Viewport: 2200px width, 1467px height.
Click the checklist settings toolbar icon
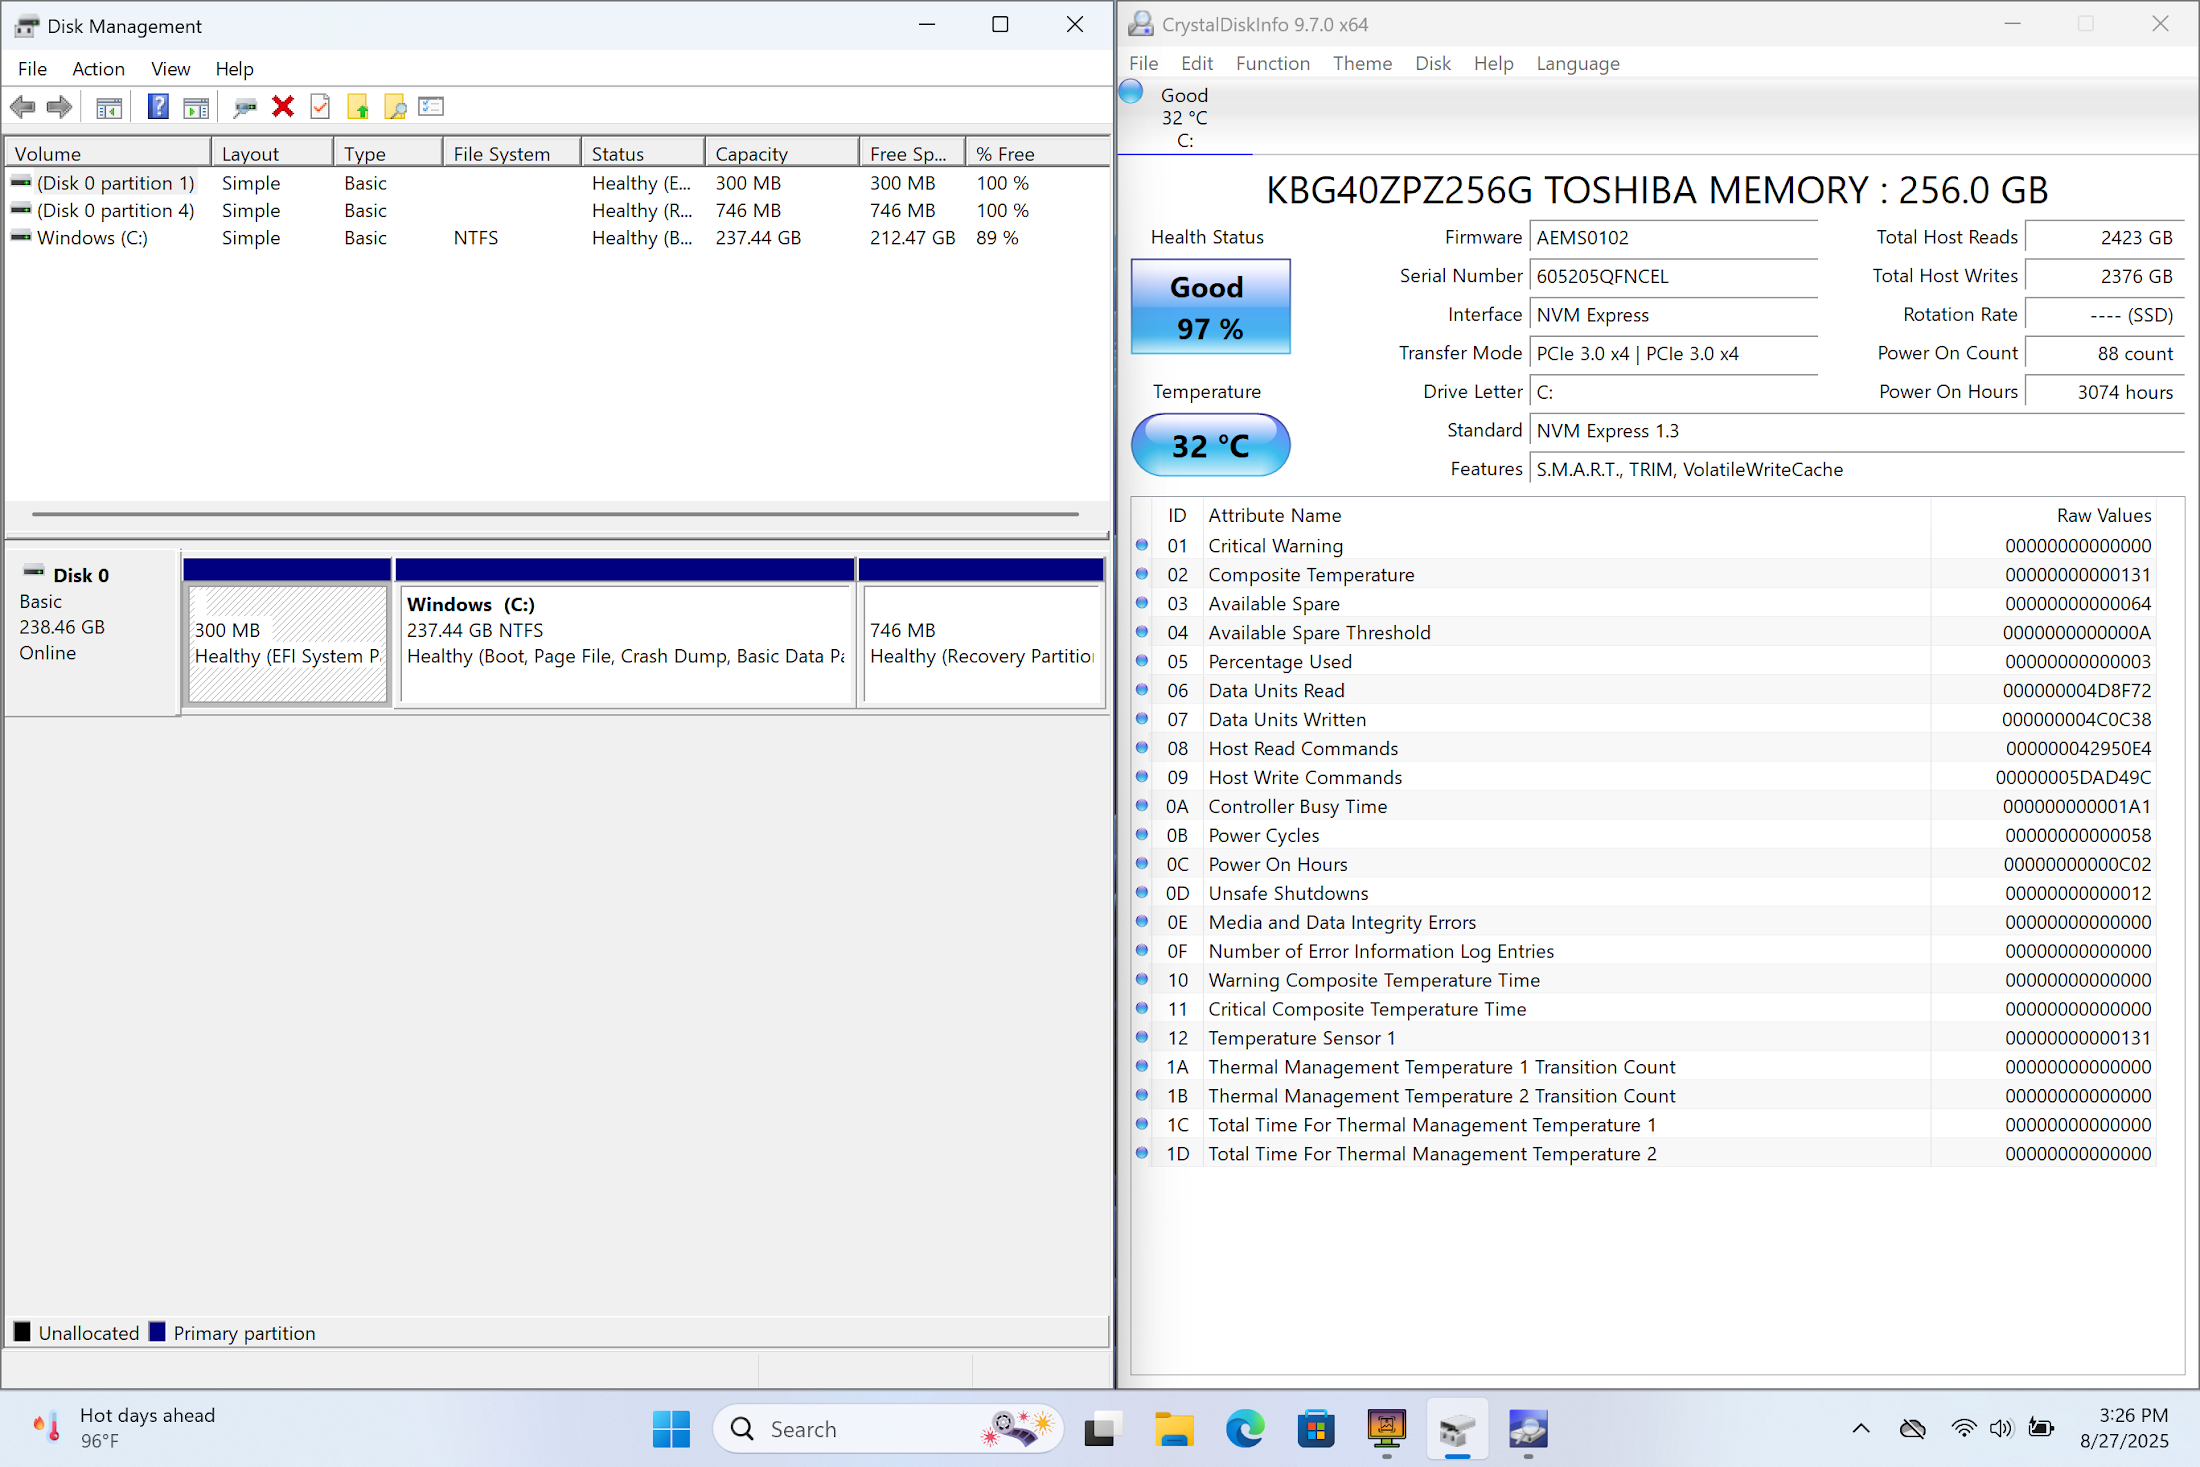click(431, 106)
